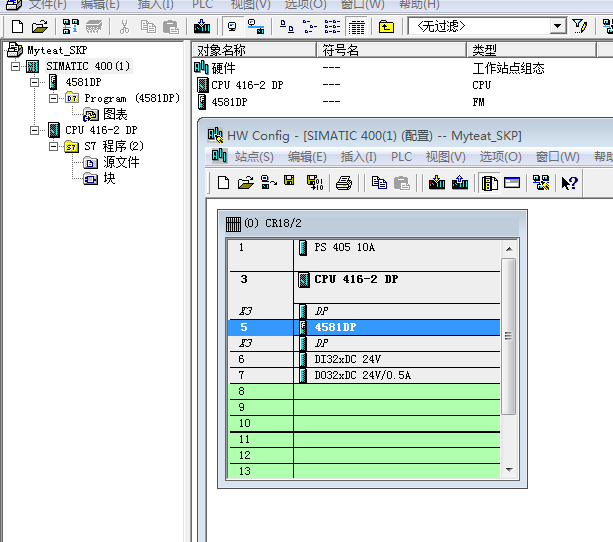The height and width of the screenshot is (542, 613).
Task: Click Save and Compile icon in HW Config
Action: pyautogui.click(x=315, y=183)
